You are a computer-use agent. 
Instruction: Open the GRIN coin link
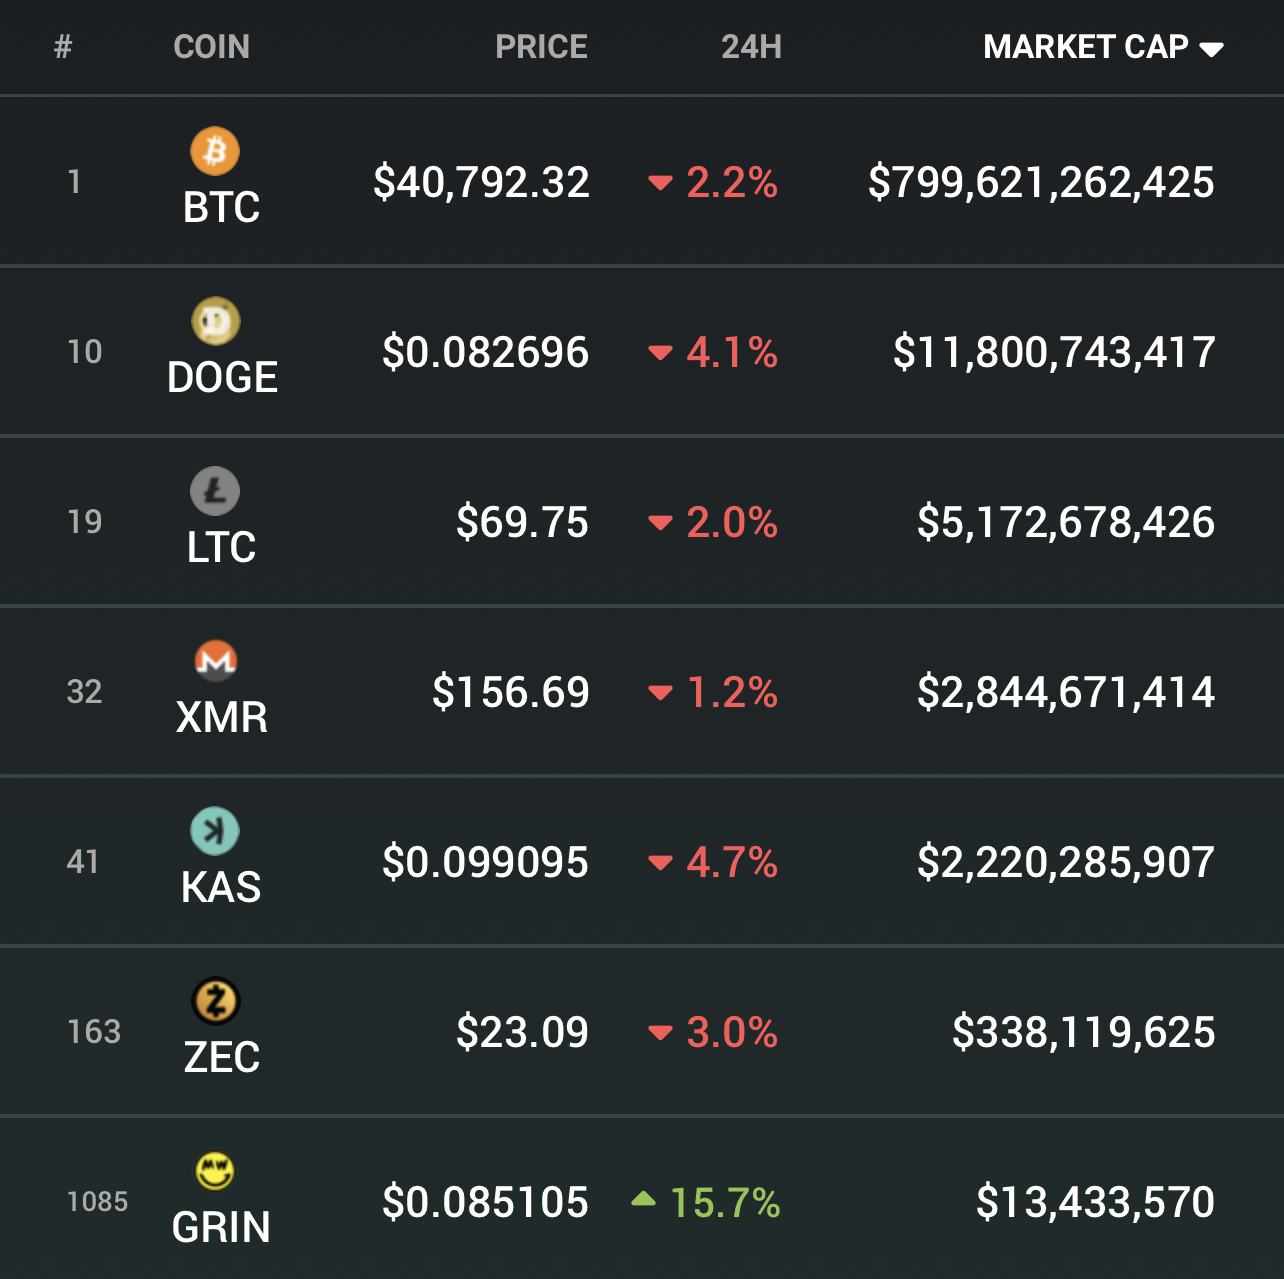pyautogui.click(x=221, y=1228)
